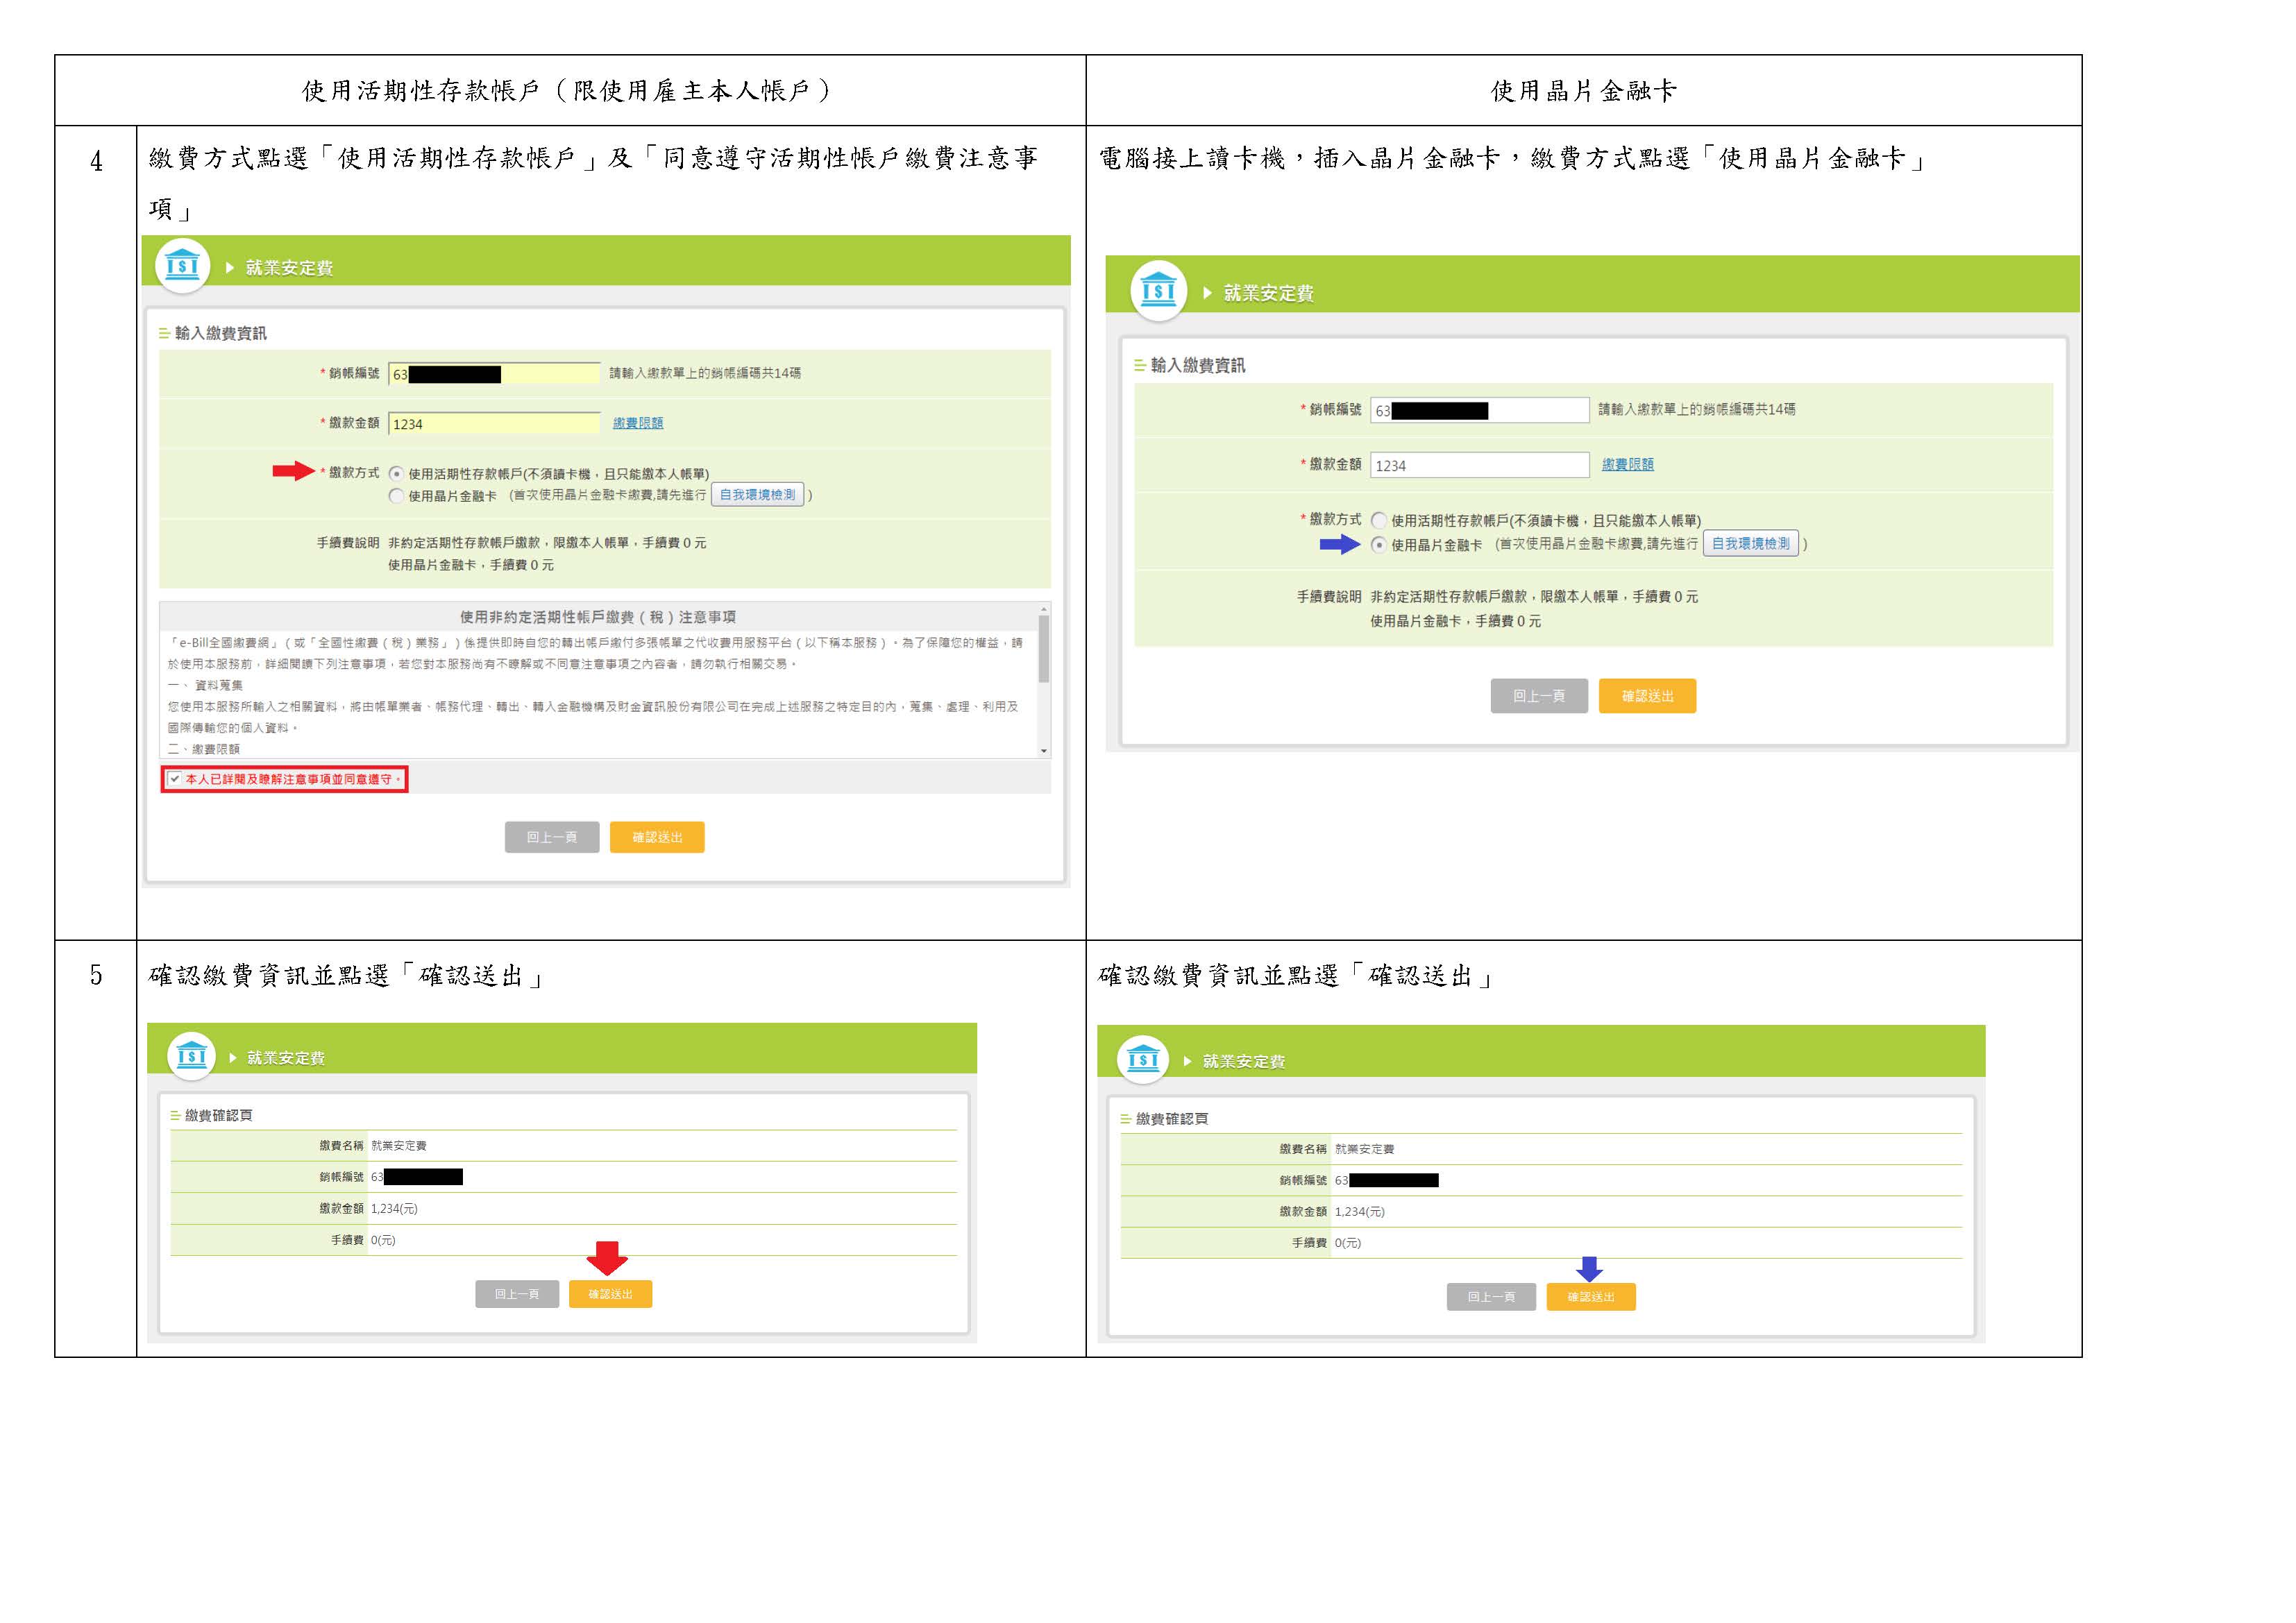Screen dimensions: 2296x1623
Task: Click 自我環境檢測 button in left form
Action: point(757,495)
